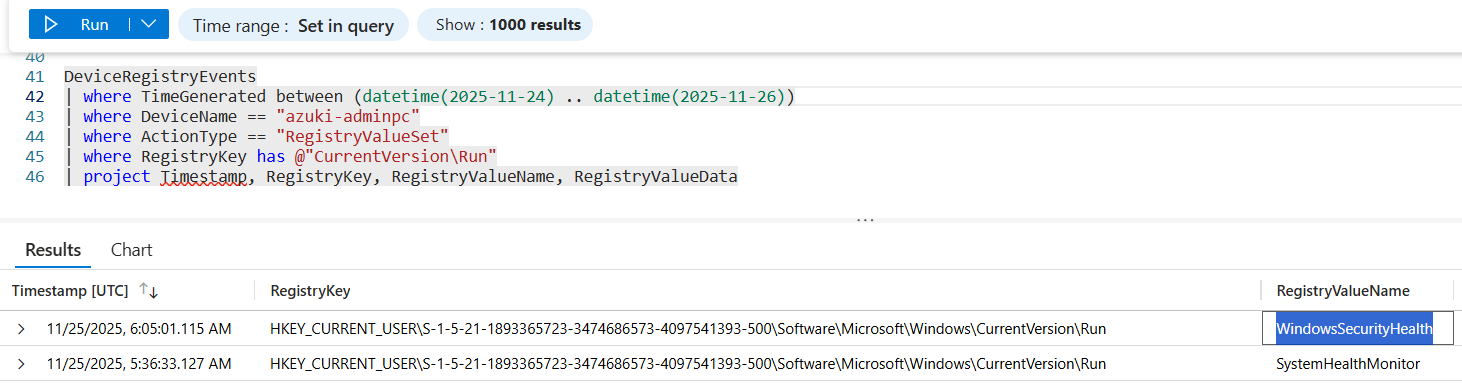
Task: Click the "RegistryValueSet" string in query
Action: [363, 136]
